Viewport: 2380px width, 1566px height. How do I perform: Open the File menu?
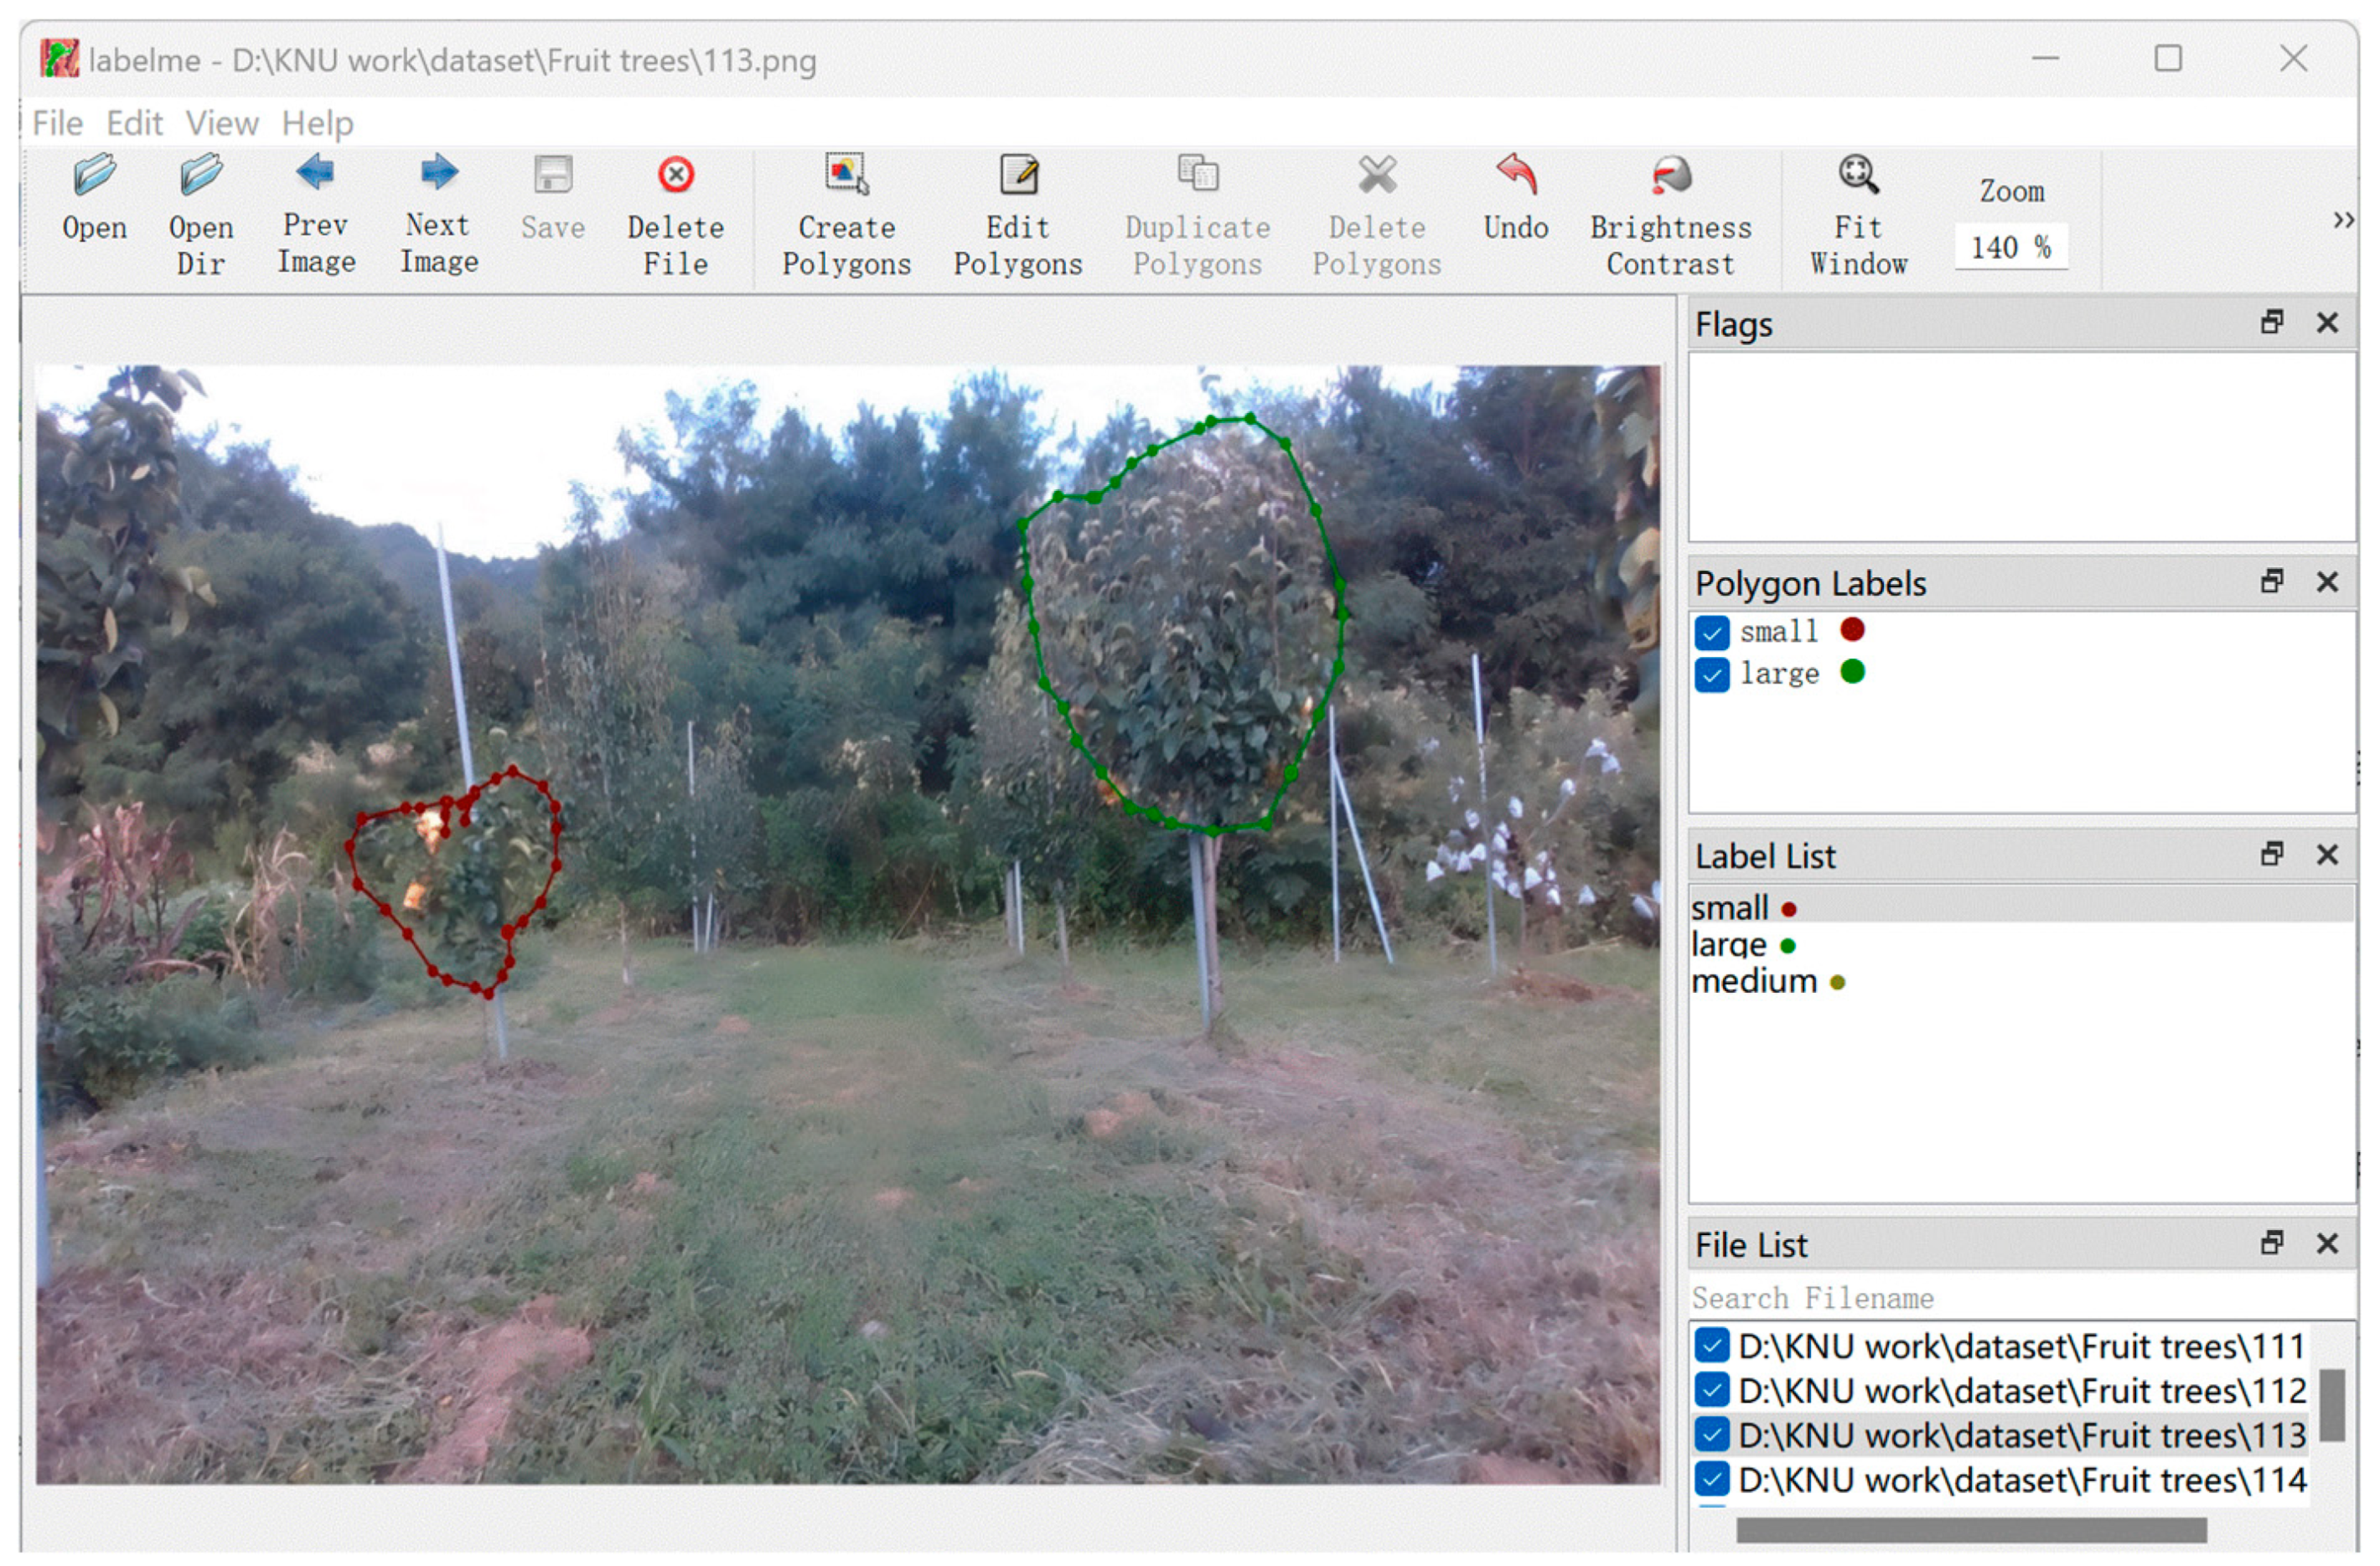[57, 124]
